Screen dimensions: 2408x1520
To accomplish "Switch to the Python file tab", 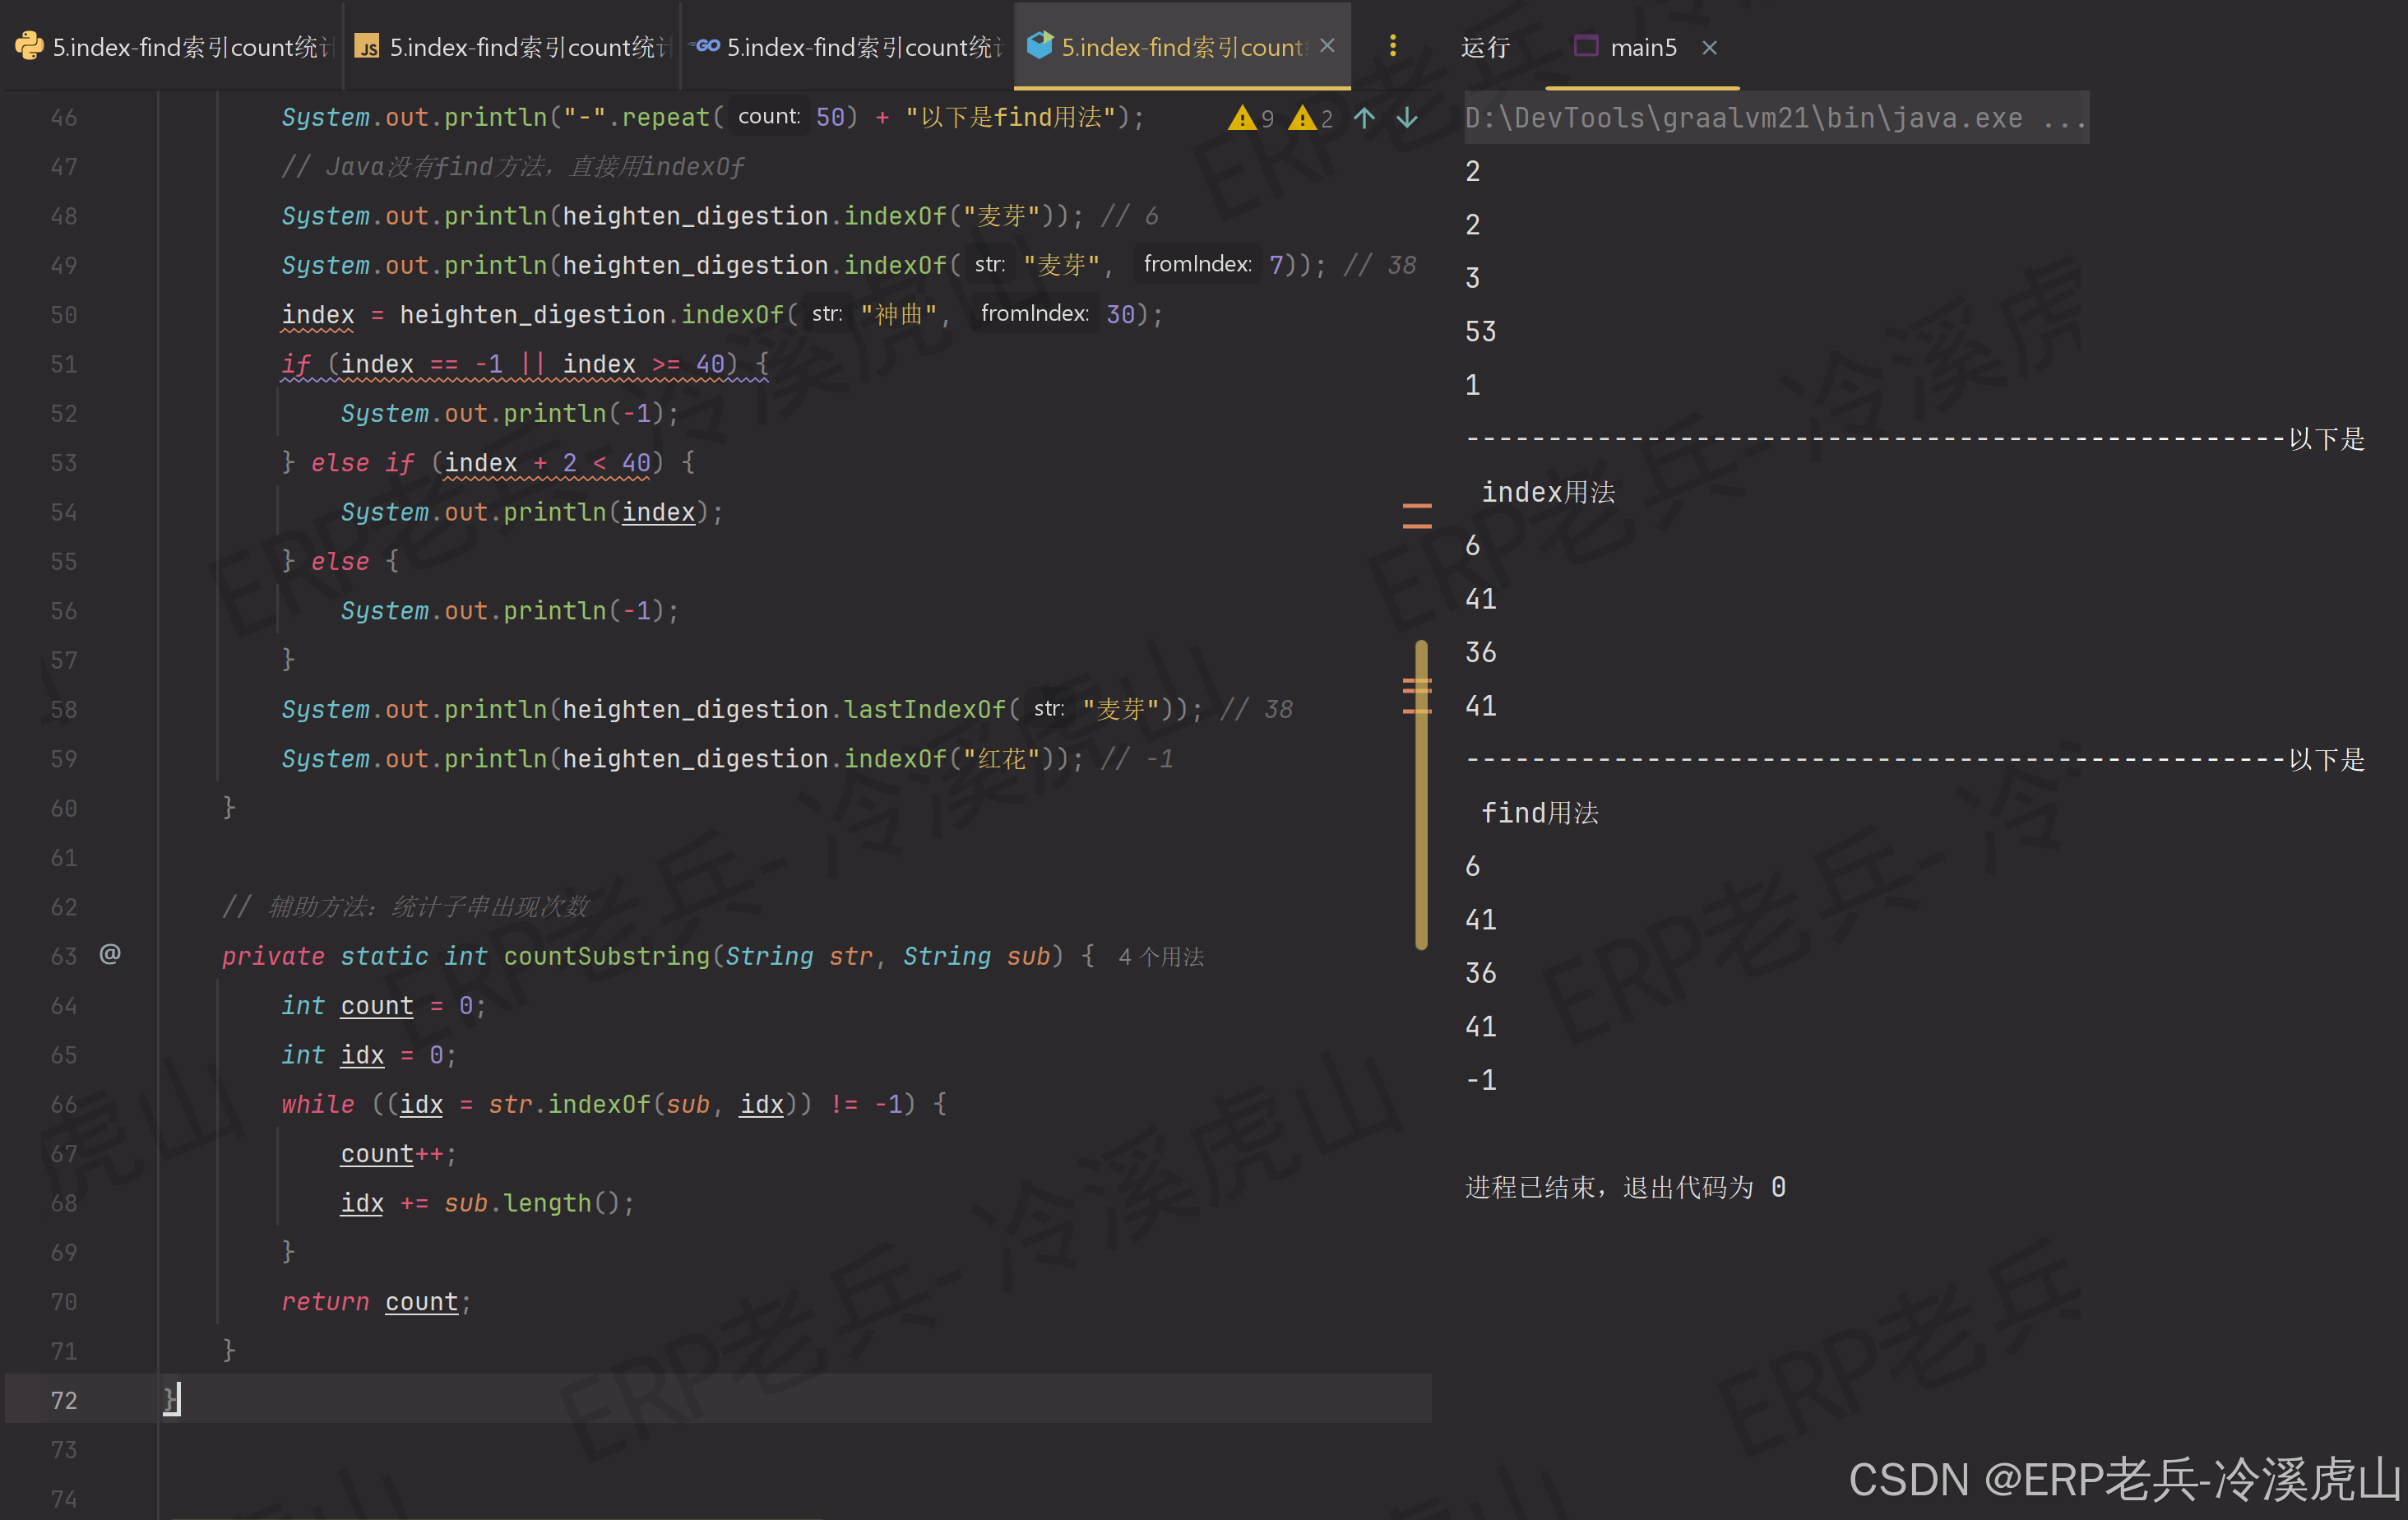I will coord(173,47).
